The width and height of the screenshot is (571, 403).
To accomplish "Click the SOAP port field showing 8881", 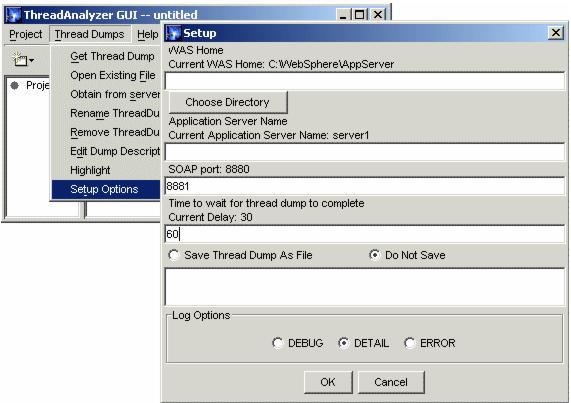I will (x=365, y=186).
